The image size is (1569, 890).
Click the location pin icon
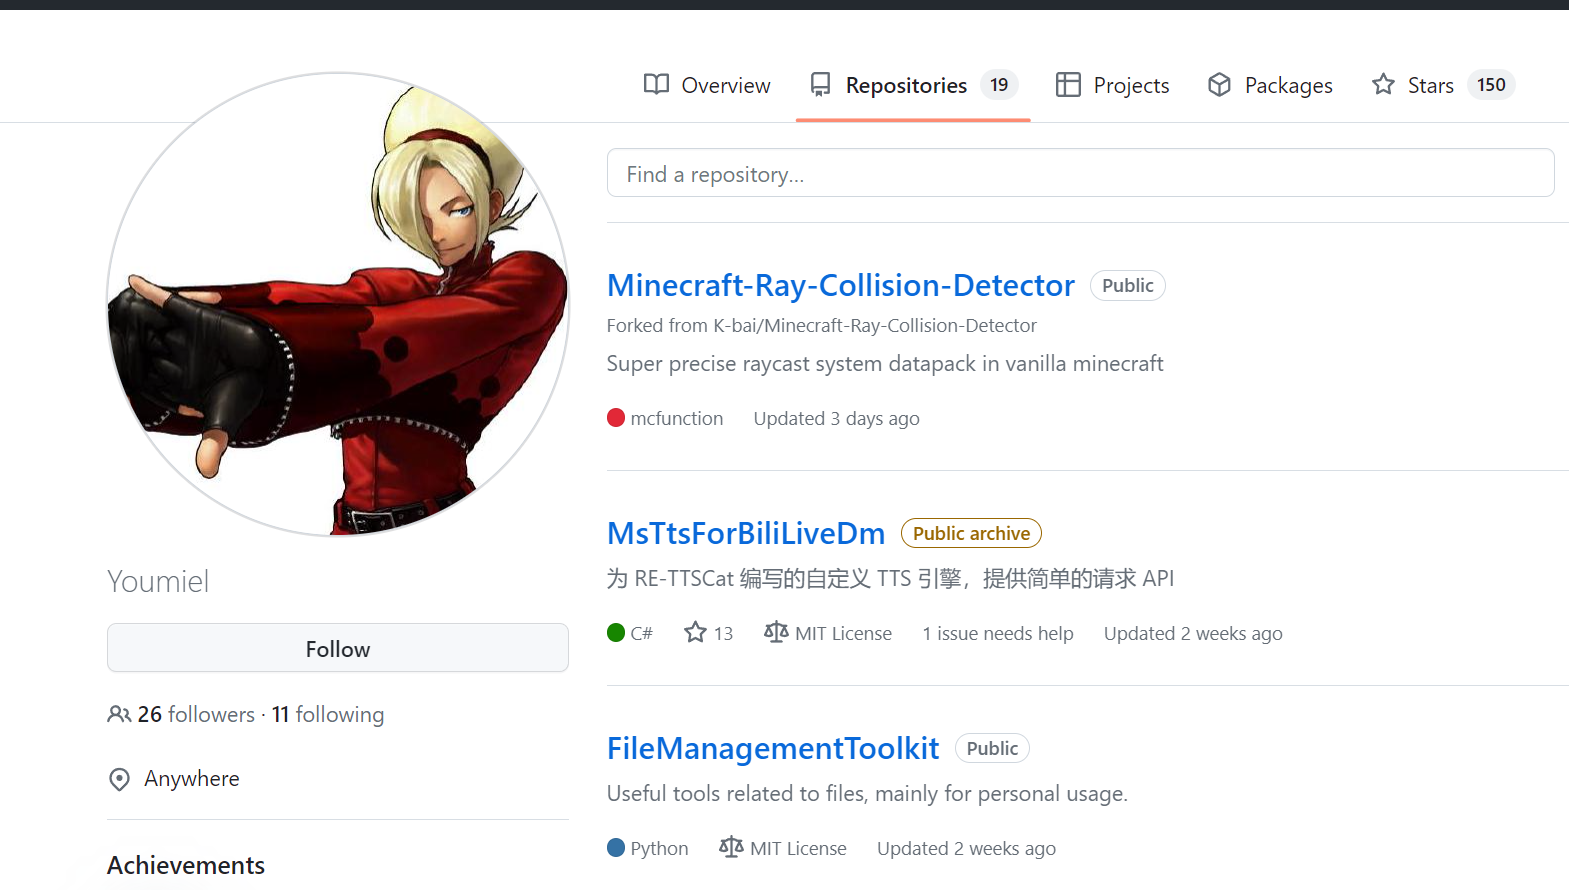tap(119, 779)
